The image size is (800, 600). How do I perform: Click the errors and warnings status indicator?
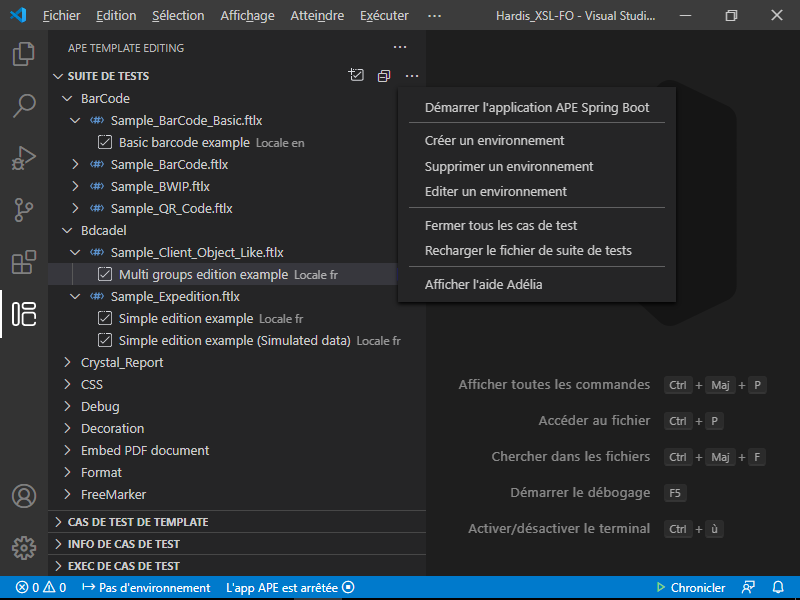[x=41, y=588]
